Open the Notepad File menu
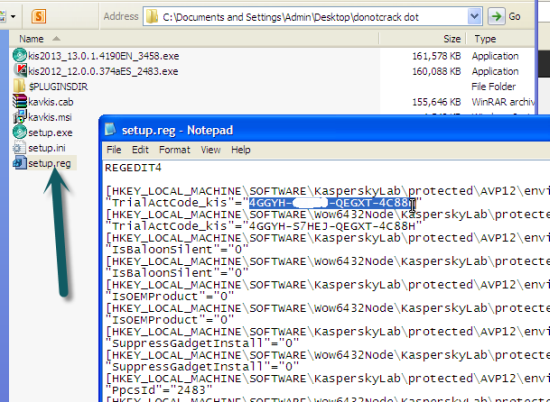 114,150
